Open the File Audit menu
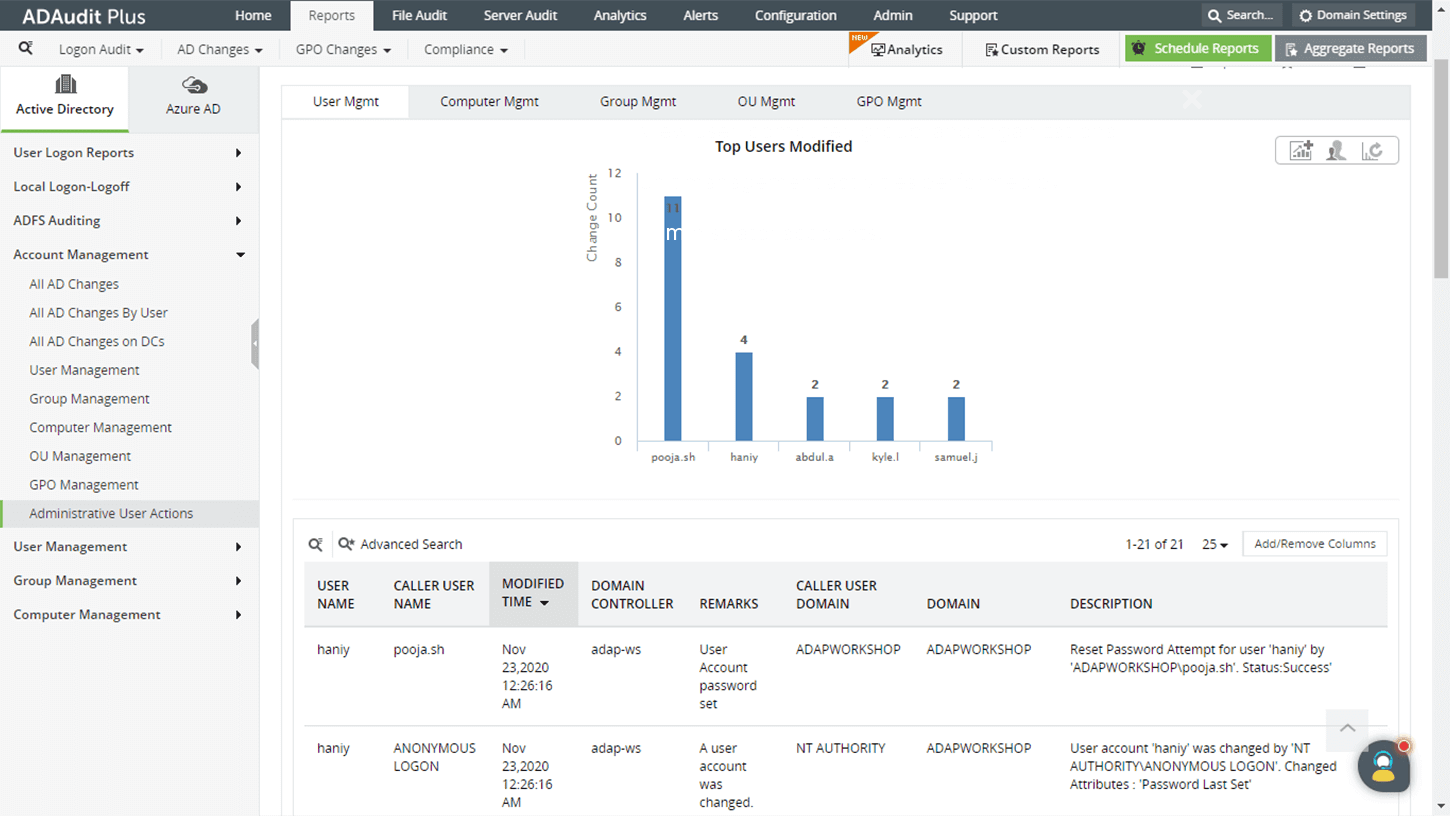The width and height of the screenshot is (1450, 816). coord(419,15)
